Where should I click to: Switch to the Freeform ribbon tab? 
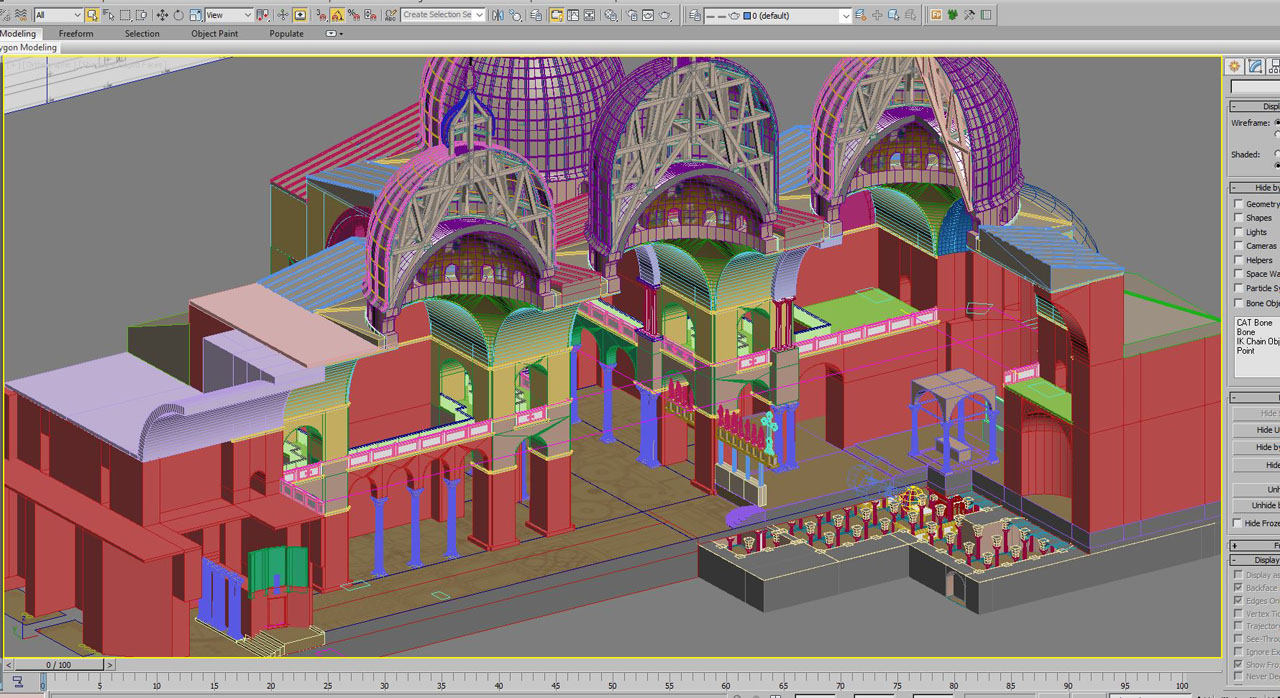(76, 34)
